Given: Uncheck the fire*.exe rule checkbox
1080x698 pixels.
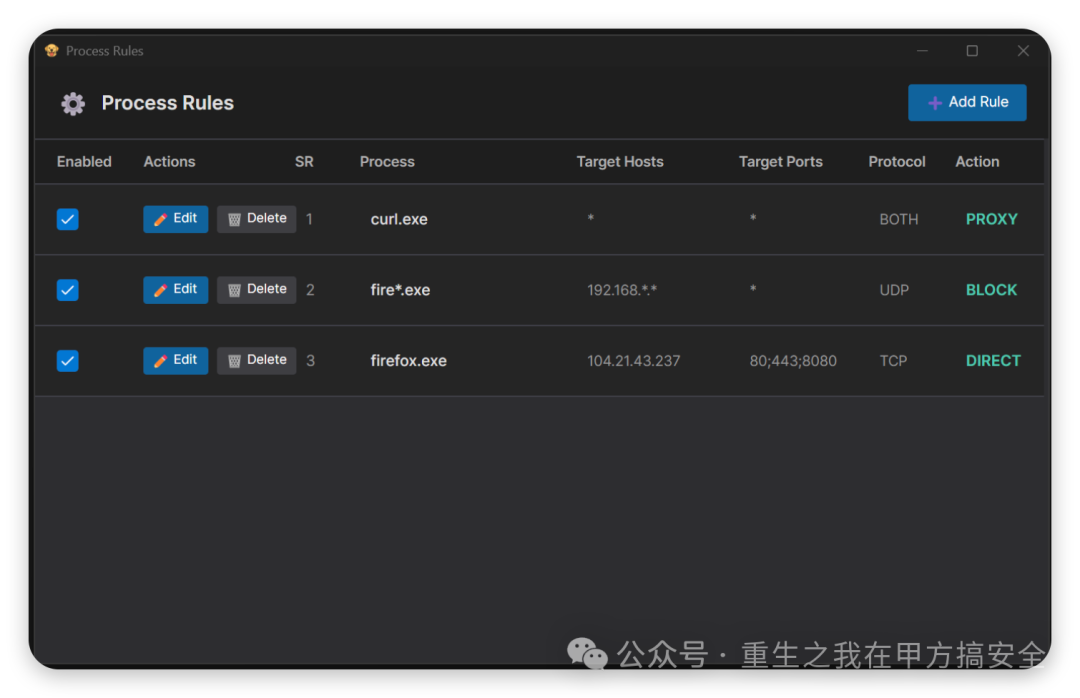Looking at the screenshot, I should click(67, 290).
